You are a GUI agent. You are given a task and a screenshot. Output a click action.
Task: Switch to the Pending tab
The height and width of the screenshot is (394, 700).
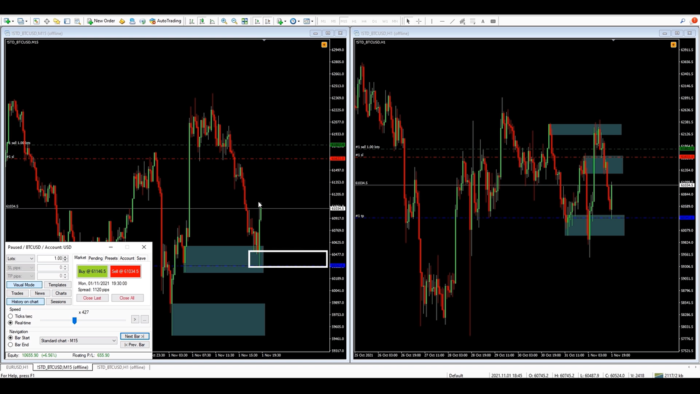pyautogui.click(x=96, y=258)
